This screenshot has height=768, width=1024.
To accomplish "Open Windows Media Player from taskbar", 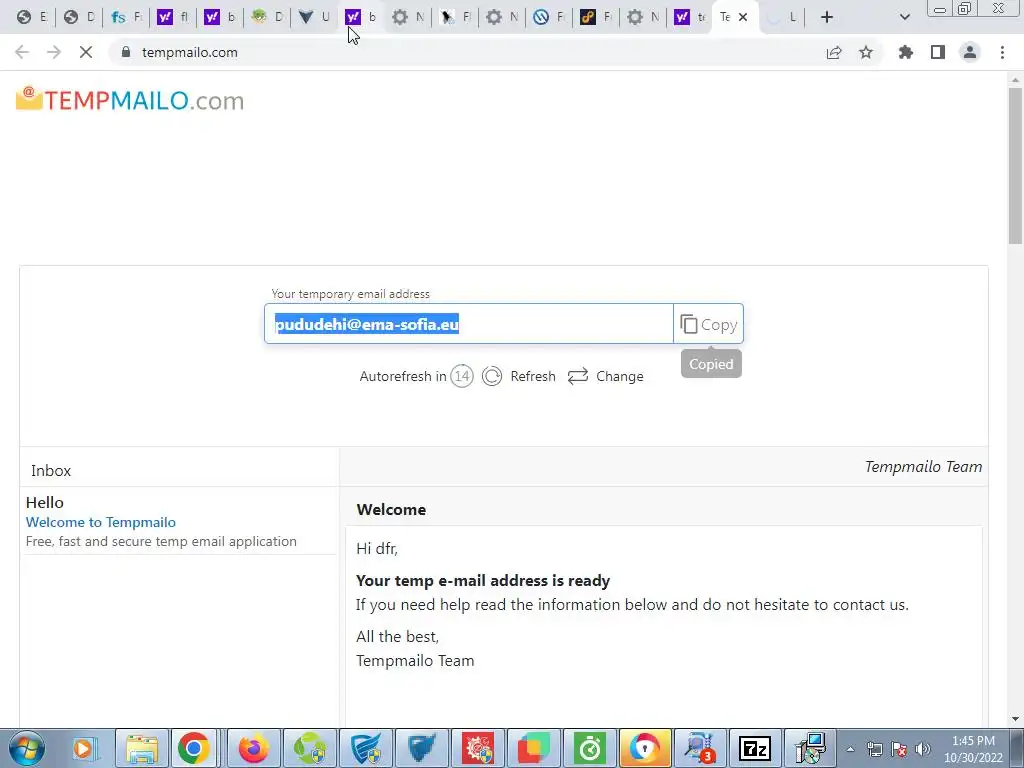I will pyautogui.click(x=85, y=748).
